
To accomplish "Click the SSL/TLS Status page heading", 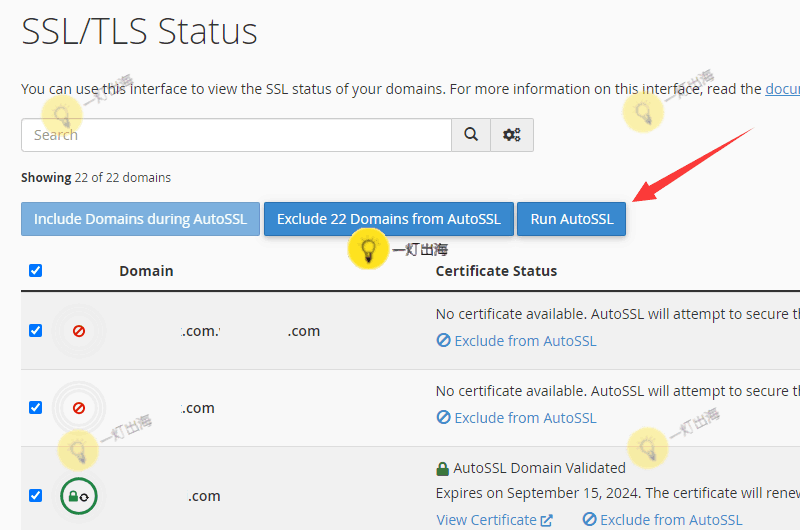I will [139, 32].
